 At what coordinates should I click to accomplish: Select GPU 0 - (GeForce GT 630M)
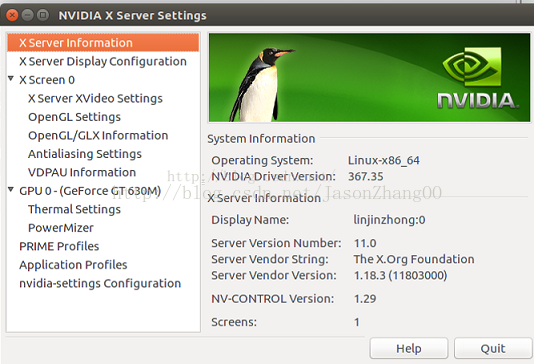[x=90, y=191]
